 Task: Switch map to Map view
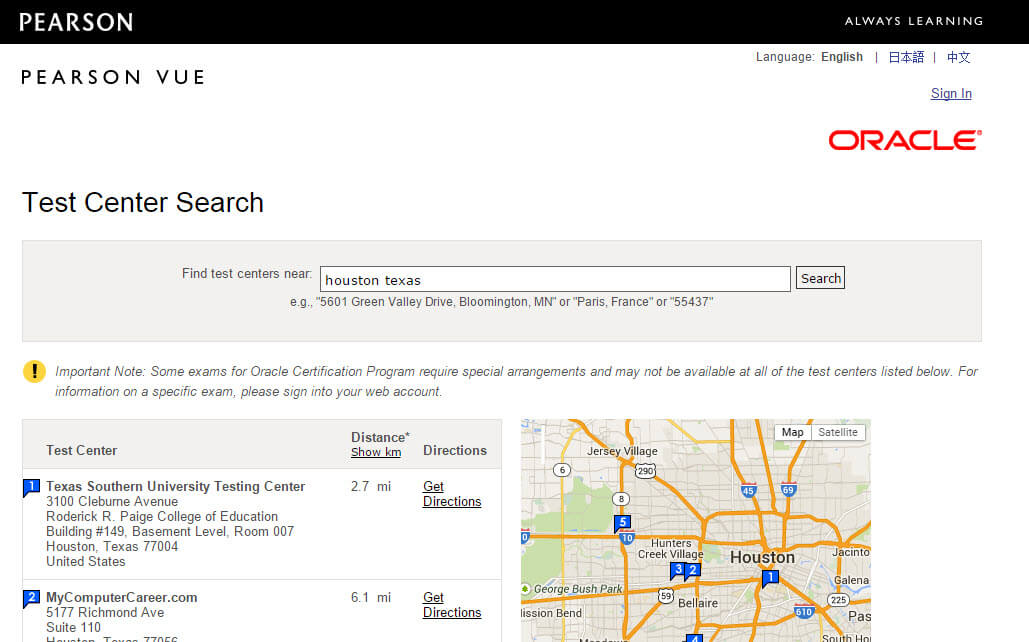793,433
